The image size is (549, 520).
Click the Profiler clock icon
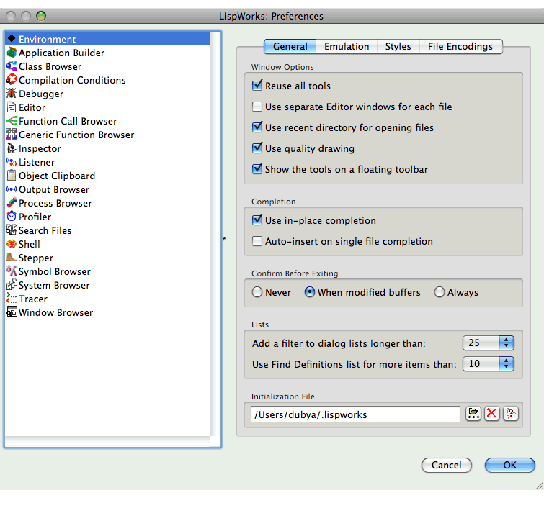[11, 216]
